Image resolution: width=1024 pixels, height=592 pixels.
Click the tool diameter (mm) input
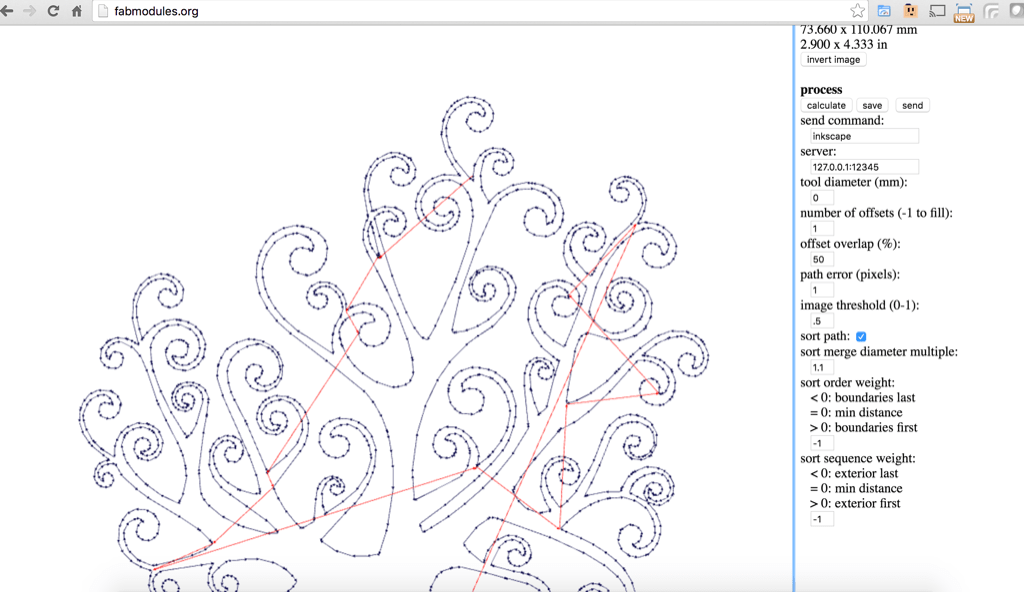822,197
